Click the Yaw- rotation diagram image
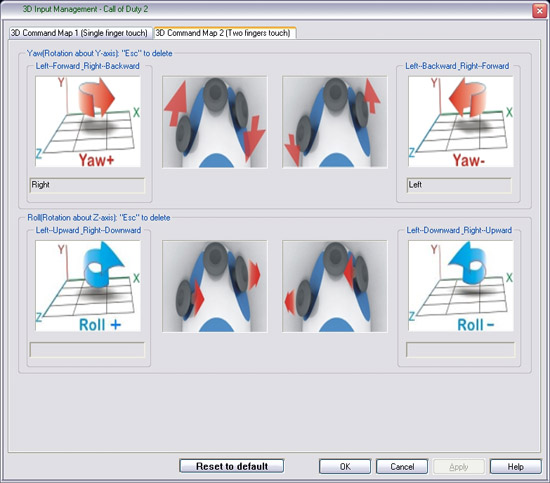The width and height of the screenshot is (550, 483). (x=461, y=121)
